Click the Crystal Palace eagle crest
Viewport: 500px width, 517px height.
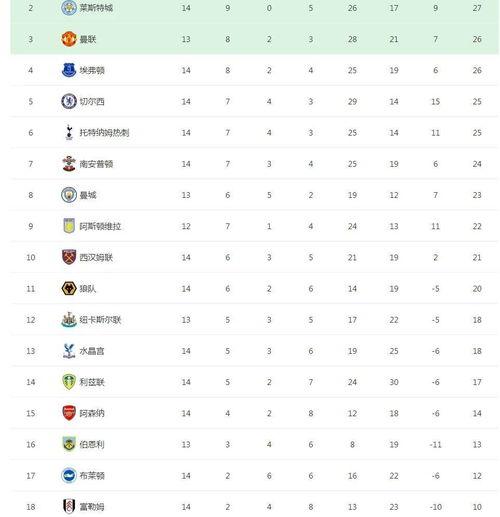pyautogui.click(x=69, y=351)
